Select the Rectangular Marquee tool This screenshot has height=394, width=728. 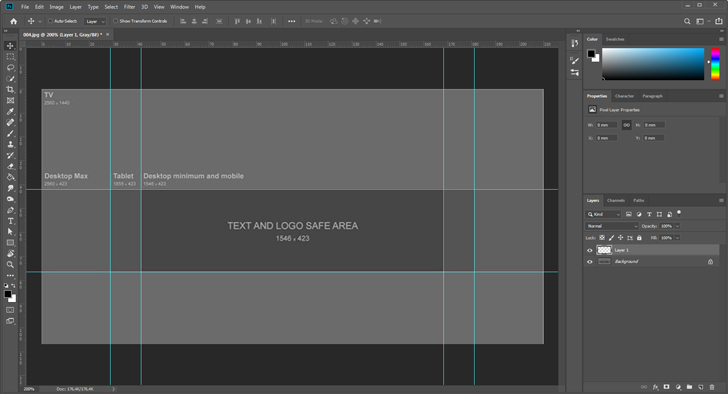click(10, 57)
